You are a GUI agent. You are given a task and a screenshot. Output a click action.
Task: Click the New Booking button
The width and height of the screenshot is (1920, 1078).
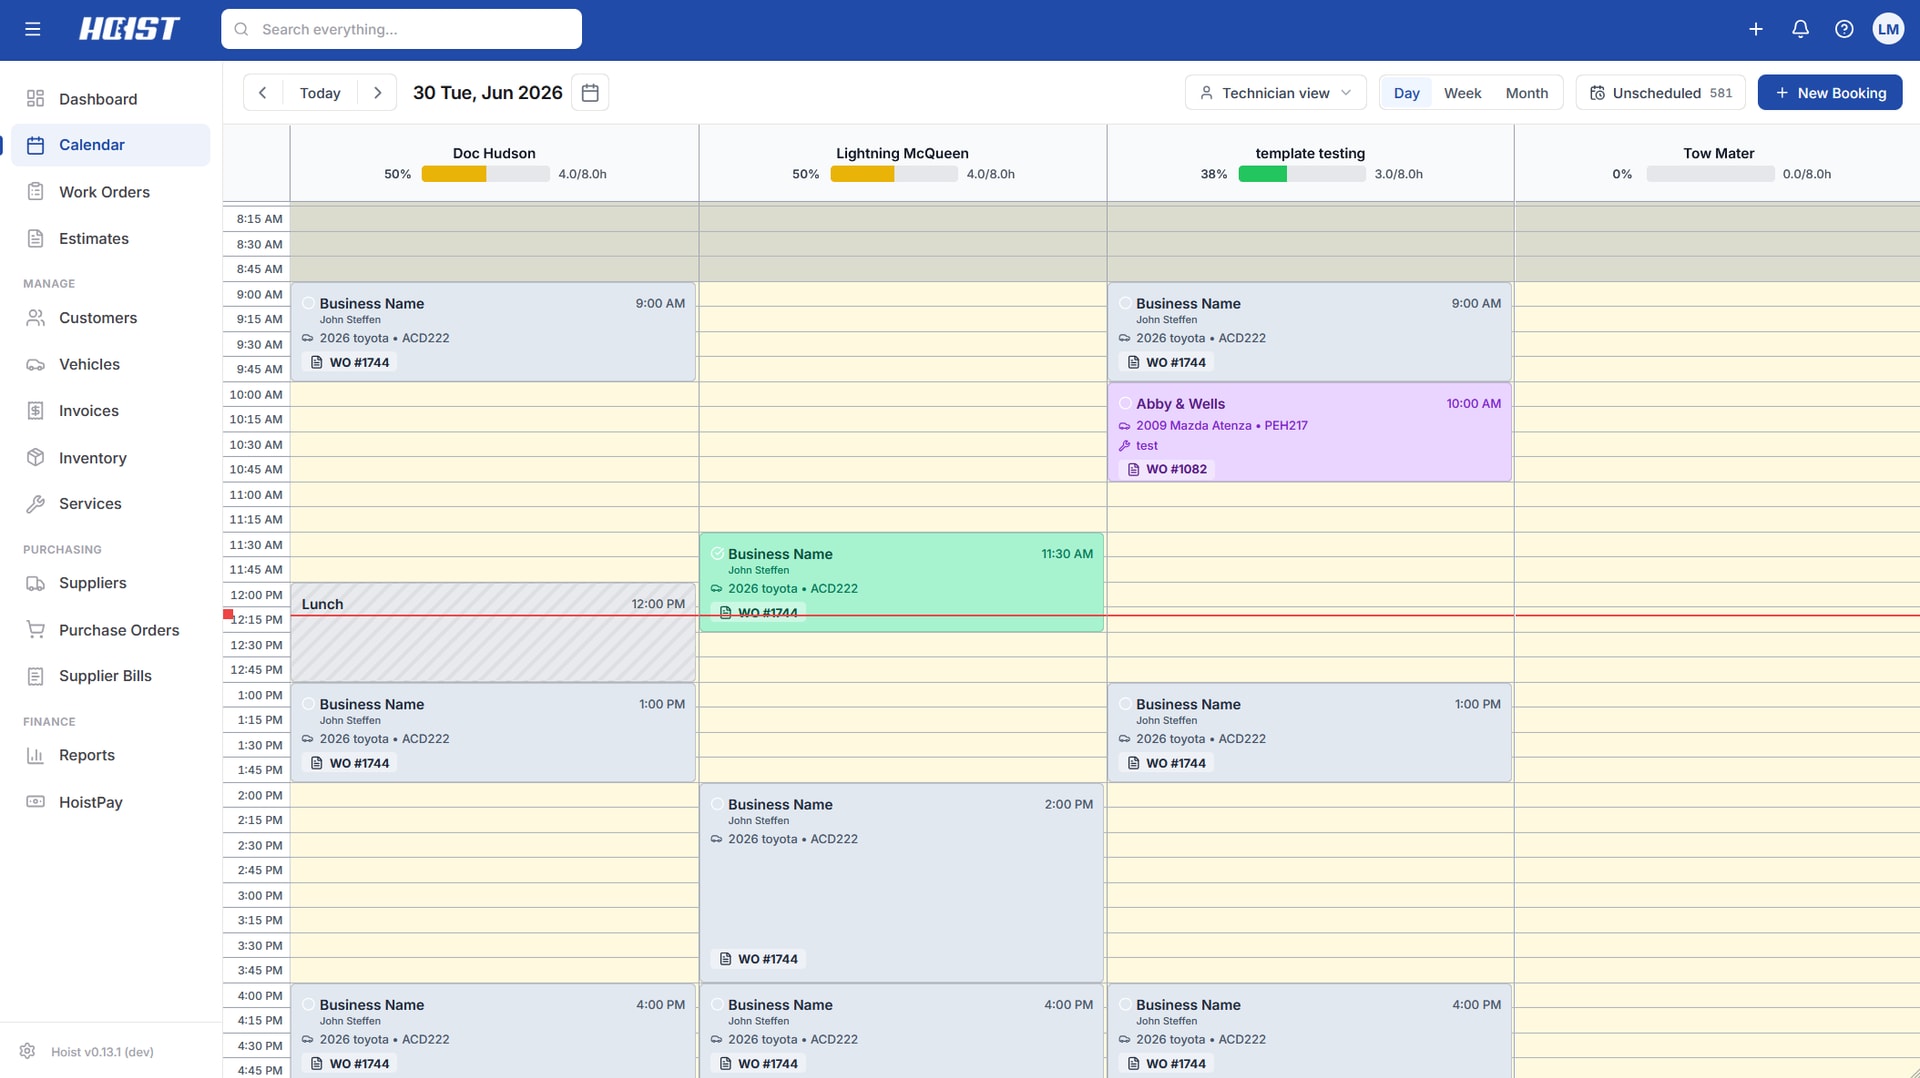pos(1830,93)
